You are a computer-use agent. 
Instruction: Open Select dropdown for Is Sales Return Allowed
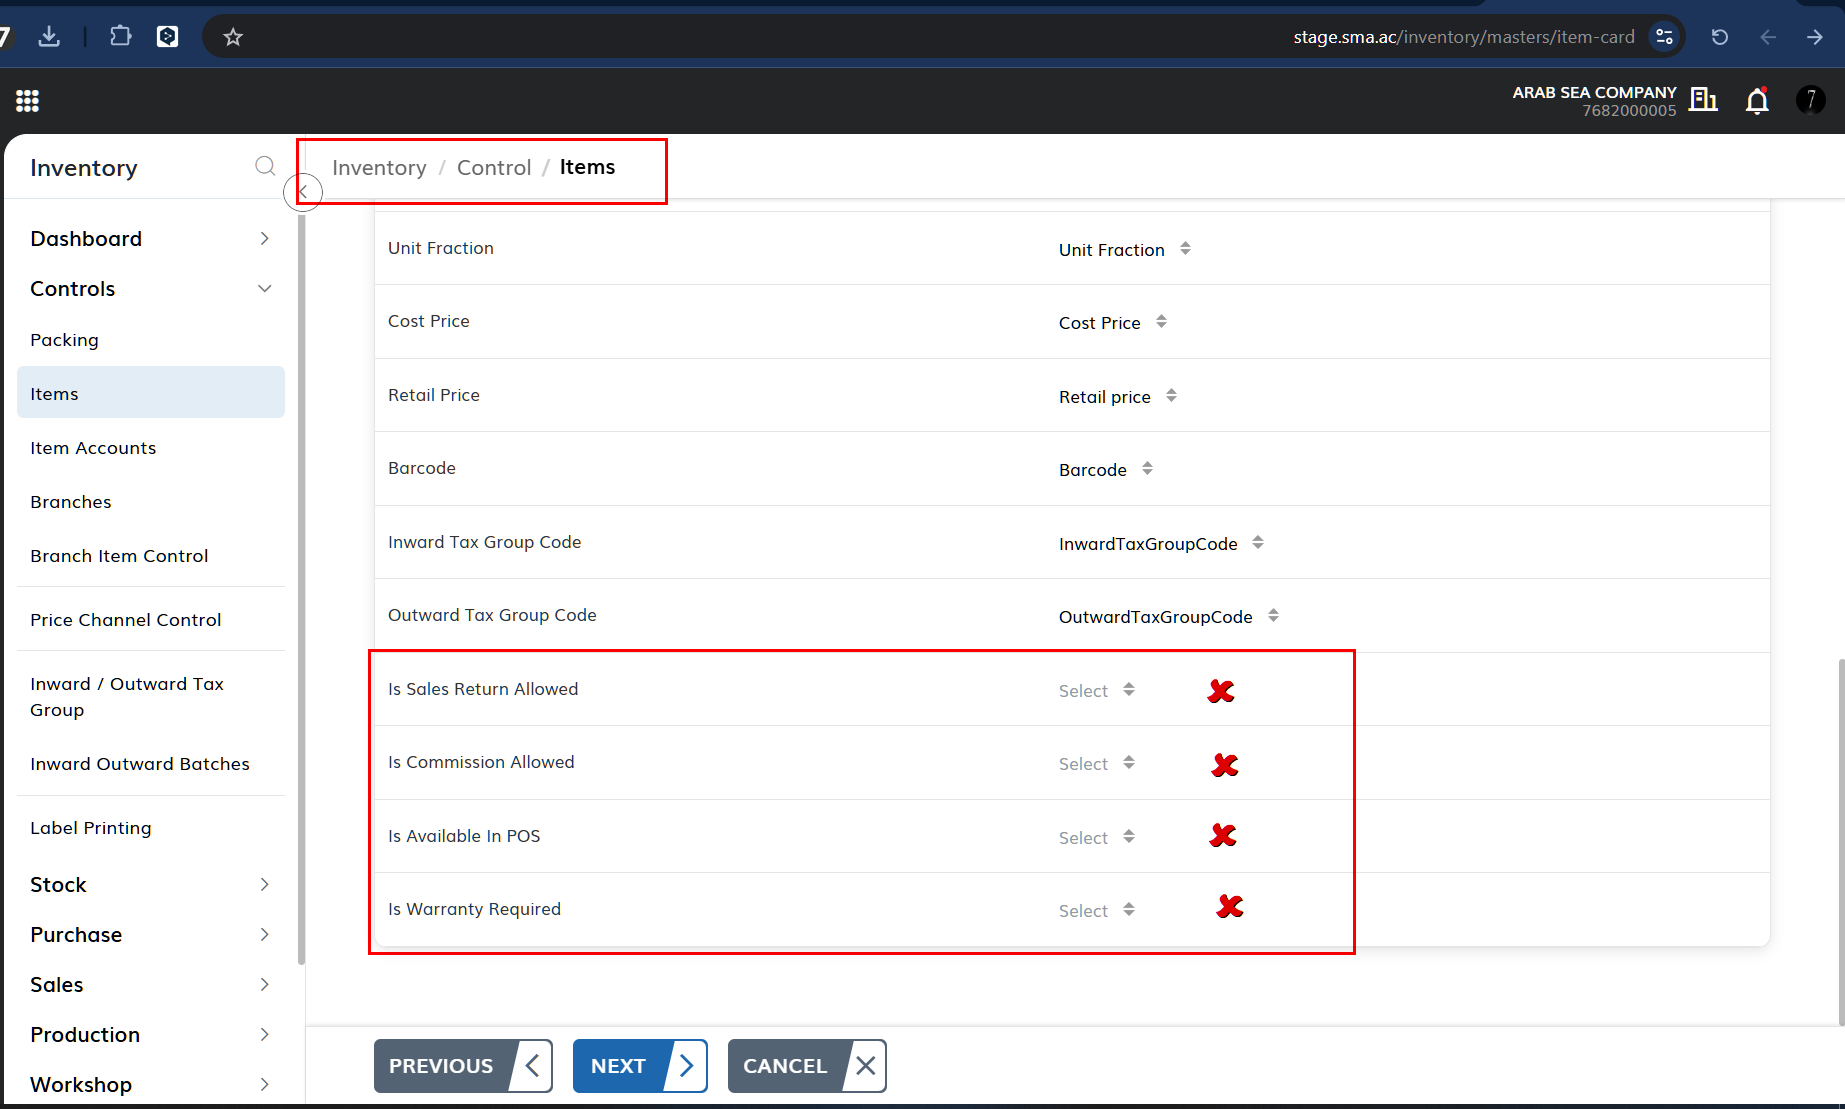coord(1097,691)
